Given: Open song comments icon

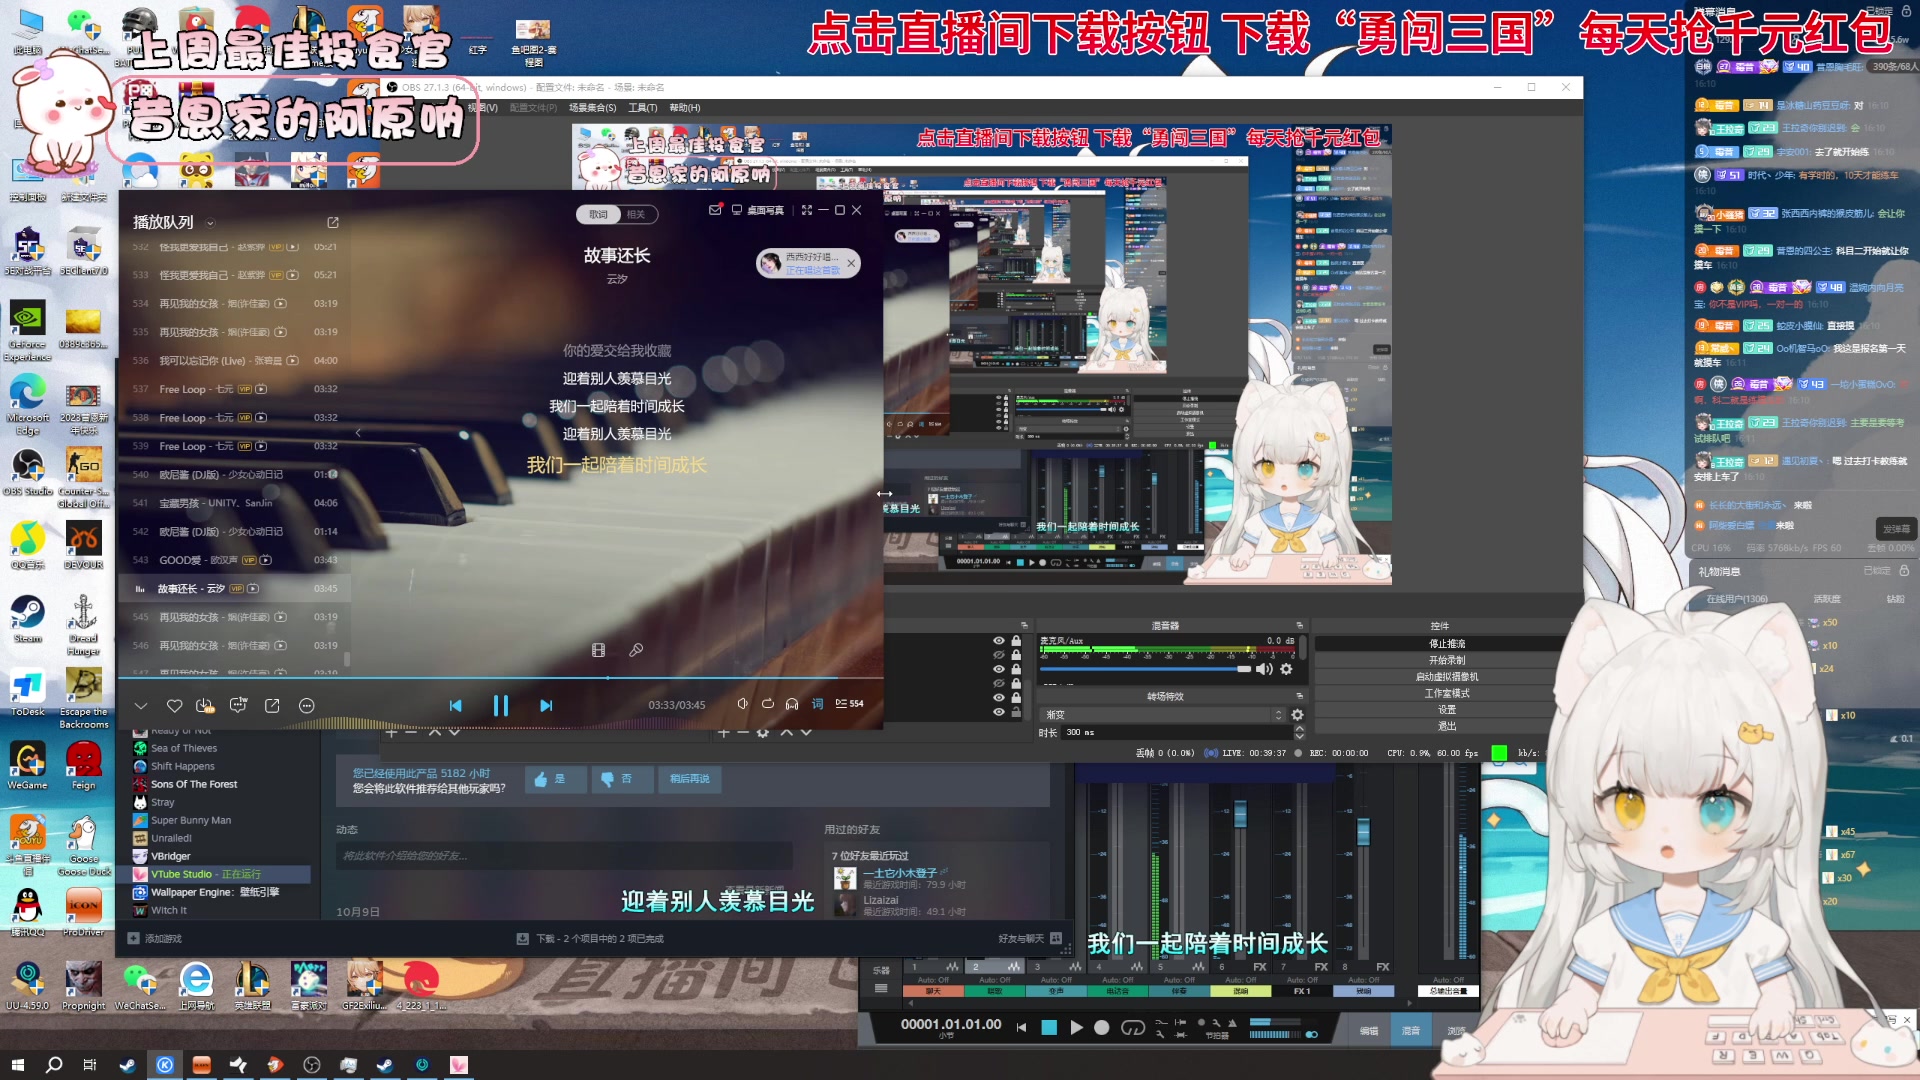Looking at the screenshot, I should click(238, 706).
